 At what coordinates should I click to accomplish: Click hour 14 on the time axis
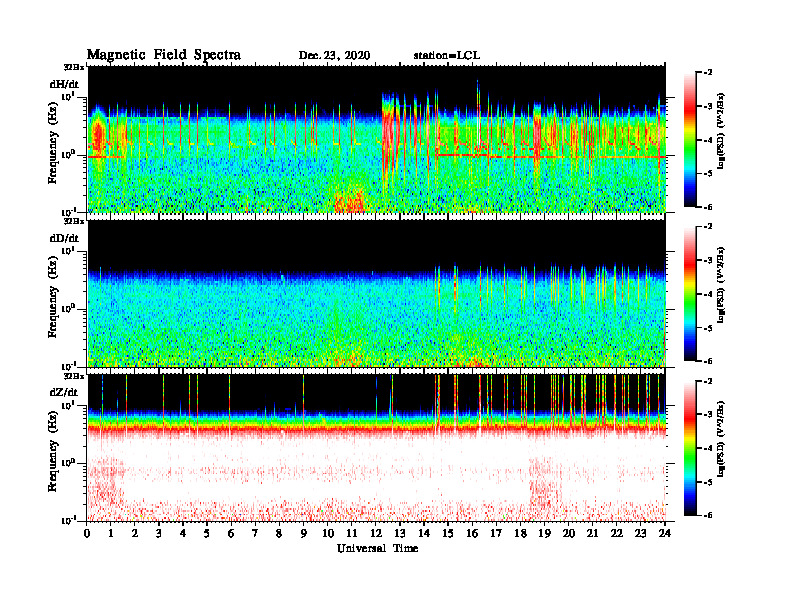pyautogui.click(x=424, y=534)
